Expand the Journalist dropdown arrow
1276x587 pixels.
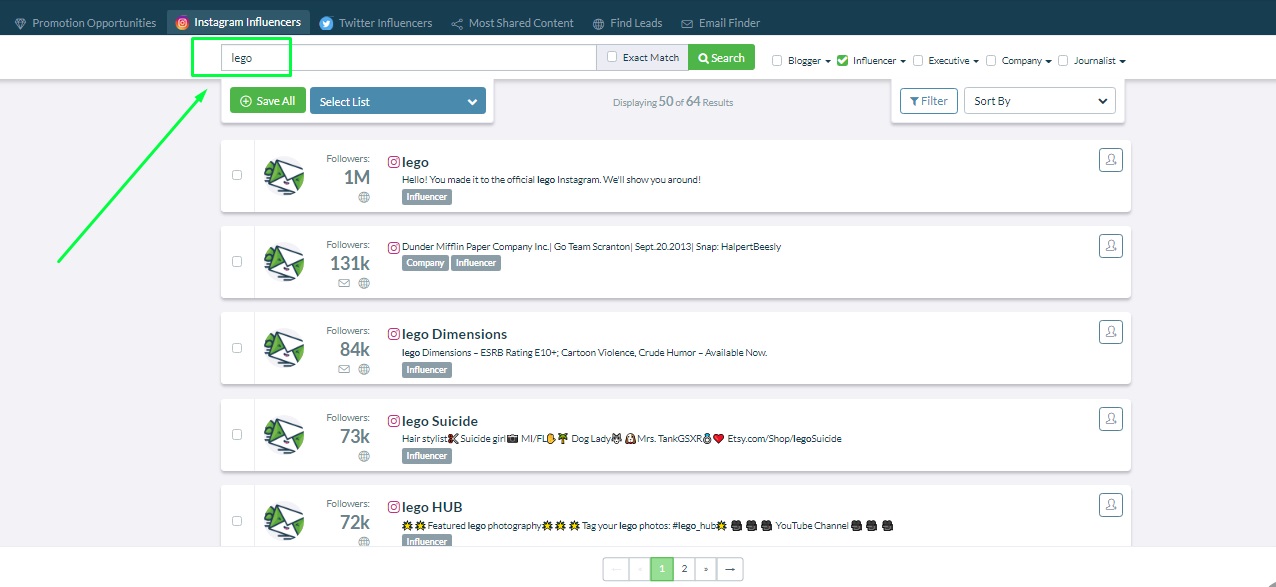[1122, 61]
